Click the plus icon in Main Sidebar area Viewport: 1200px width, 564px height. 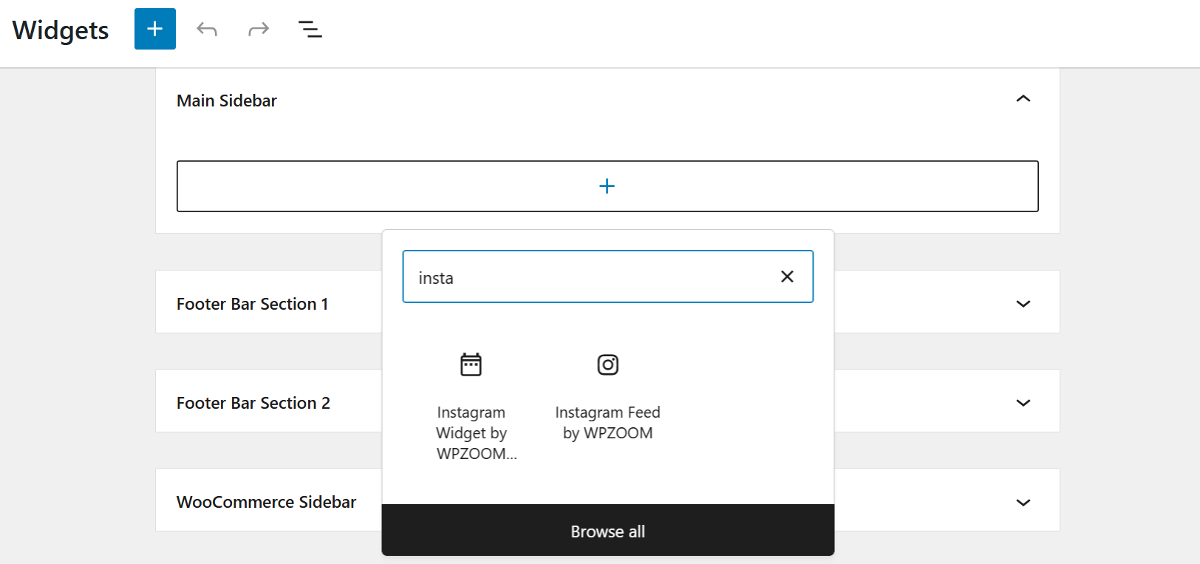tap(607, 186)
